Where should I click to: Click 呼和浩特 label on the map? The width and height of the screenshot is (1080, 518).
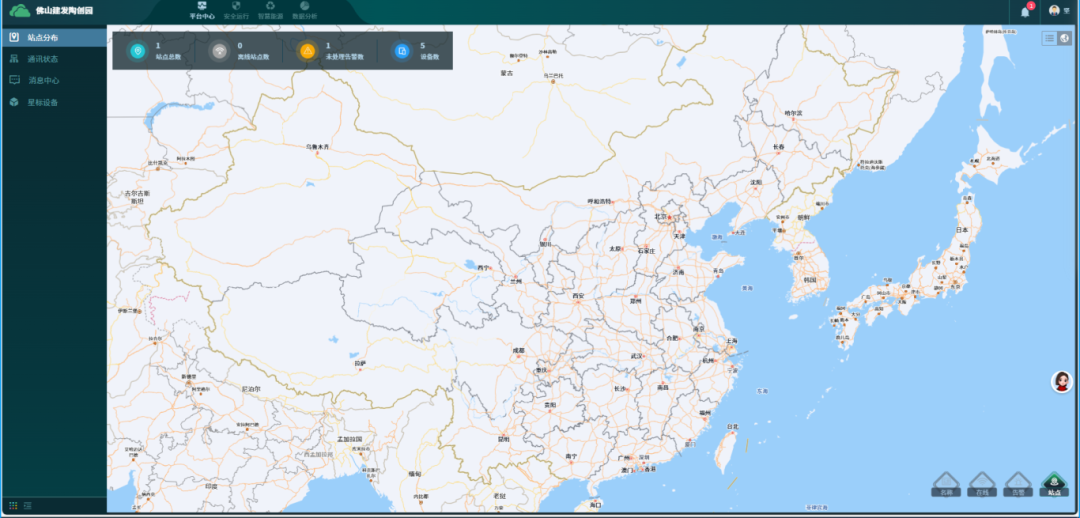pos(599,201)
